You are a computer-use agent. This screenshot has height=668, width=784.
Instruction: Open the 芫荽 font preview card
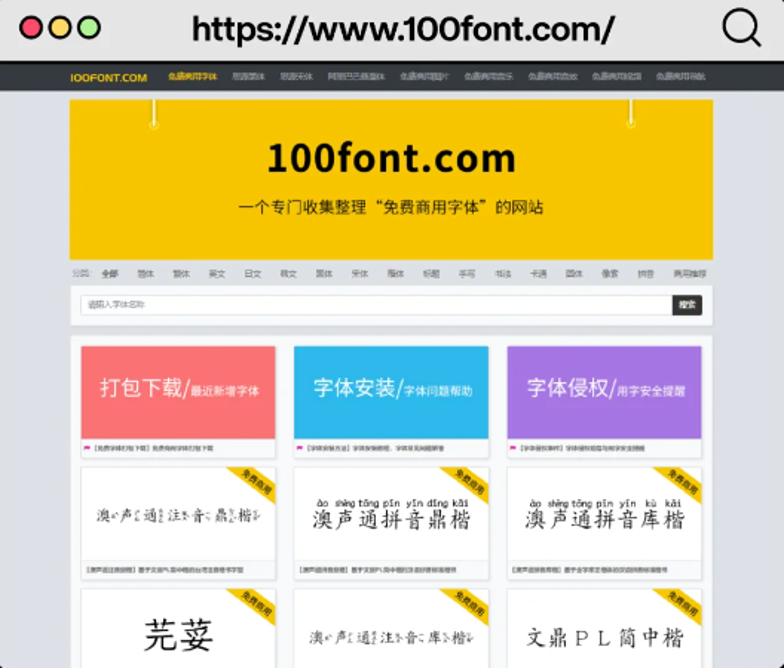[178, 628]
